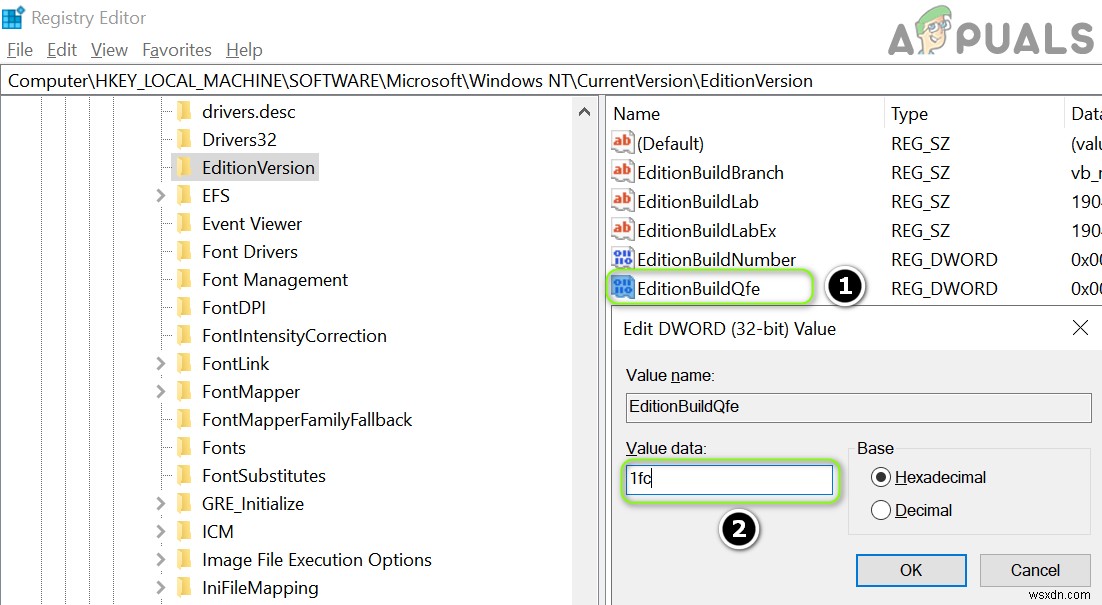Click the tree pane scroll-up arrow
1102x605 pixels.
tap(584, 112)
